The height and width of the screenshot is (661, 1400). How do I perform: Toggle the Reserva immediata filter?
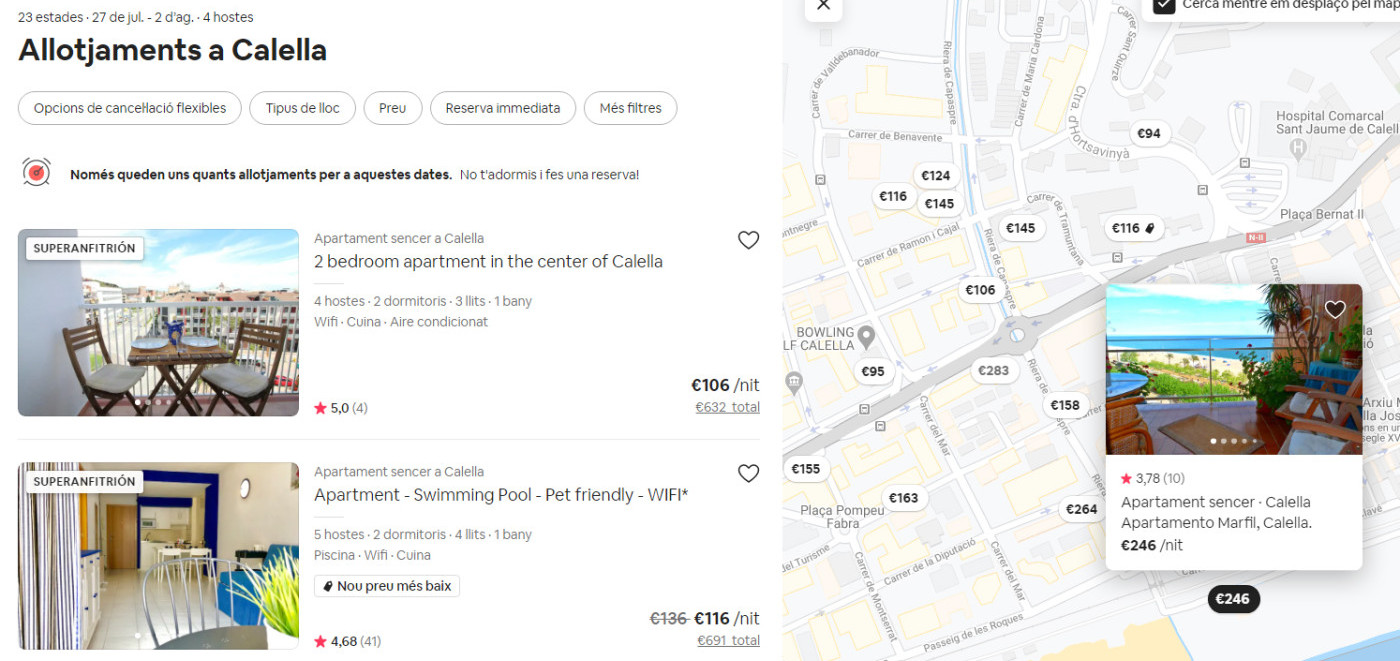[502, 108]
